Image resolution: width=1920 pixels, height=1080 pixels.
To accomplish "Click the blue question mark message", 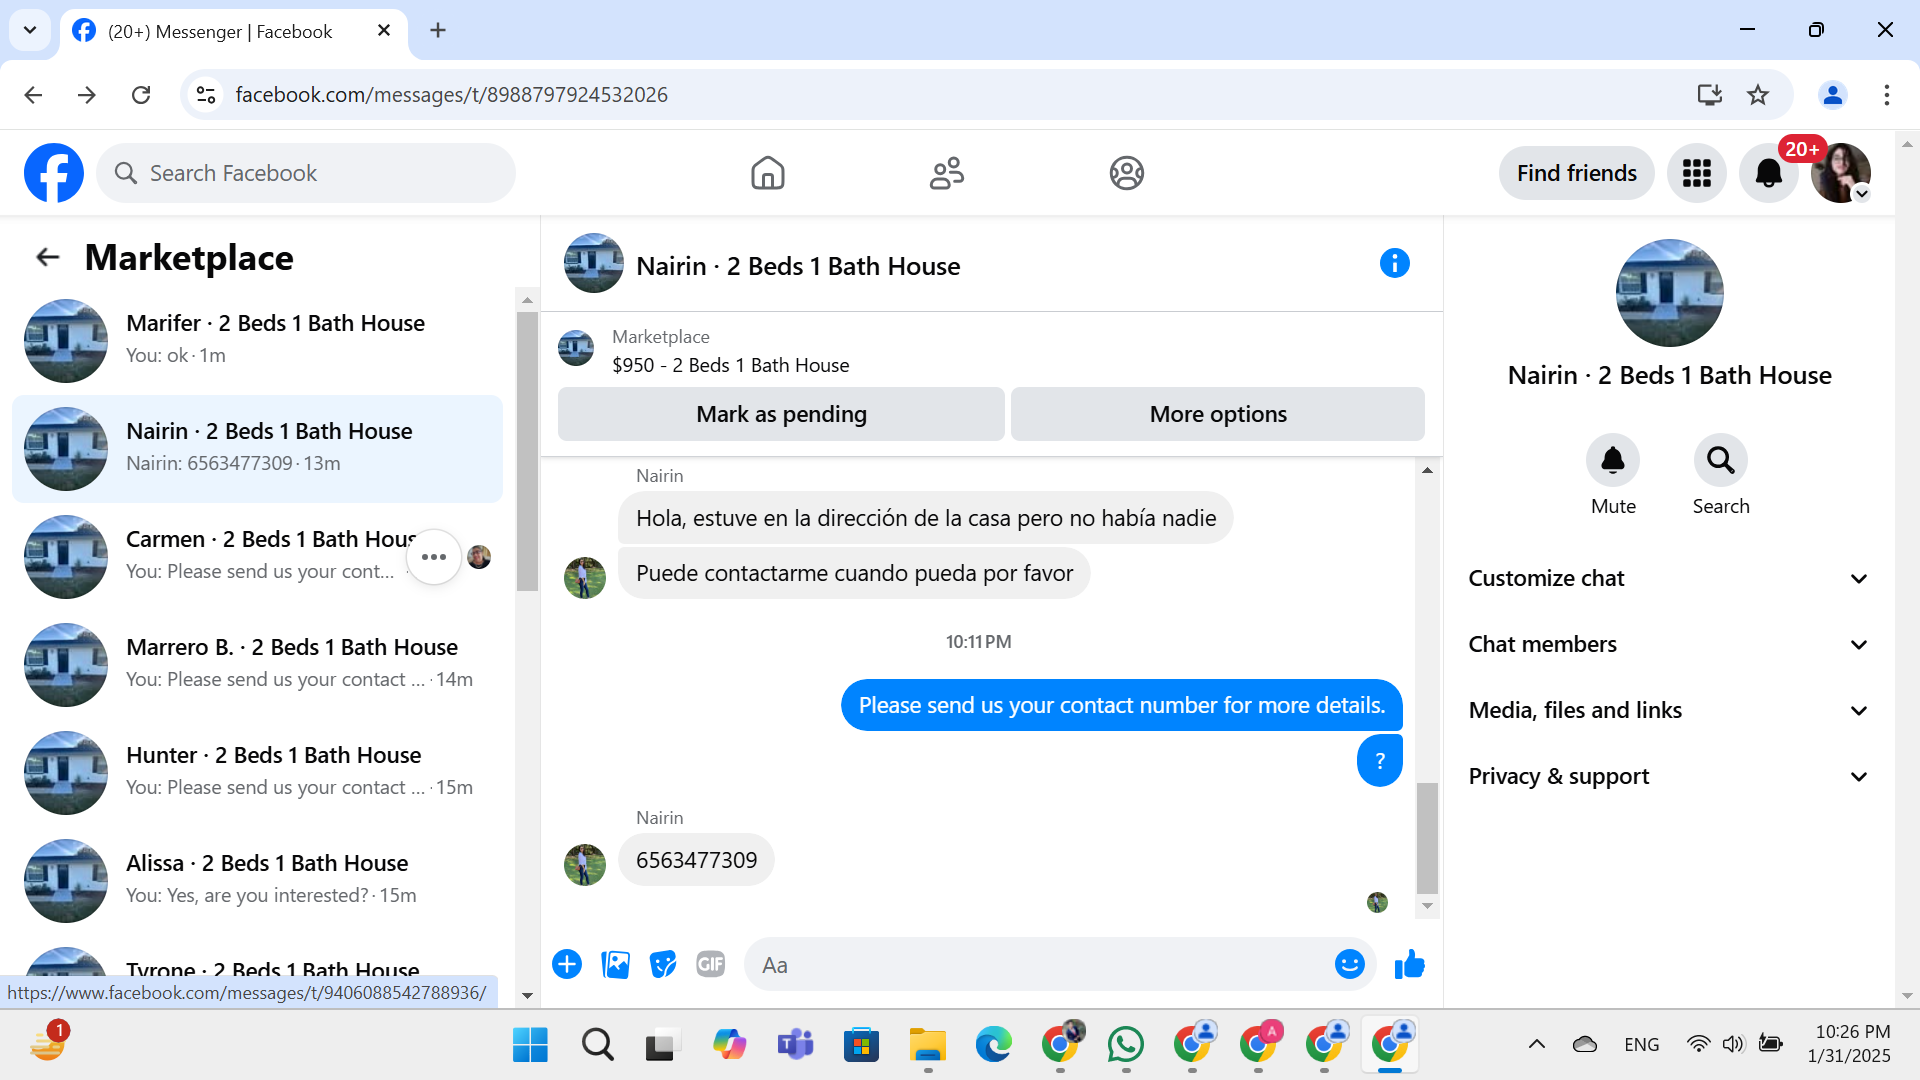I will point(1379,760).
